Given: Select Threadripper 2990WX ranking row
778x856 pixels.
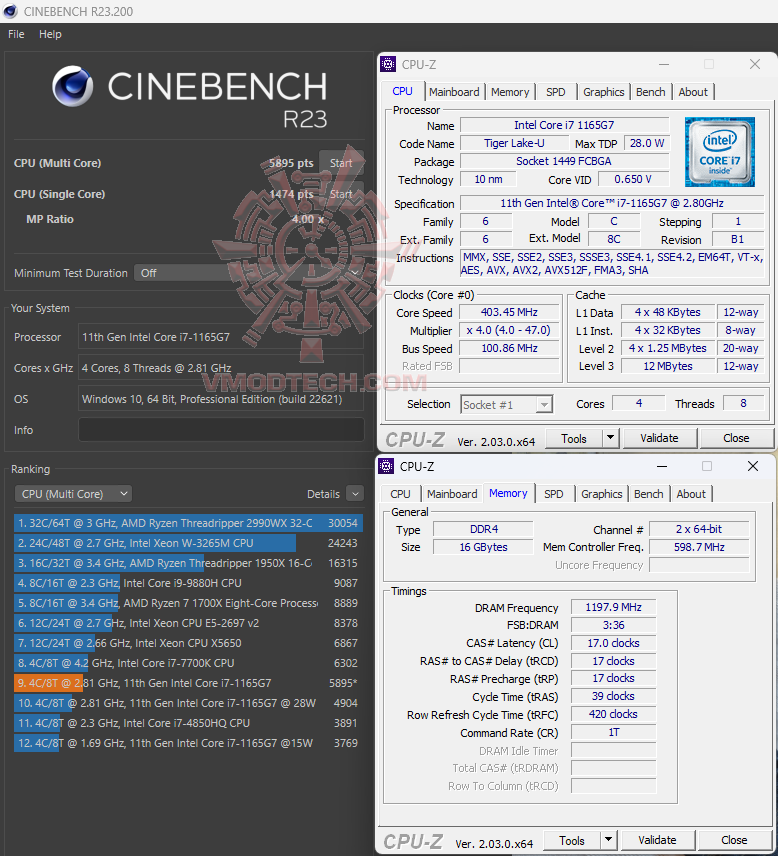Looking at the screenshot, I should pyautogui.click(x=188, y=523).
